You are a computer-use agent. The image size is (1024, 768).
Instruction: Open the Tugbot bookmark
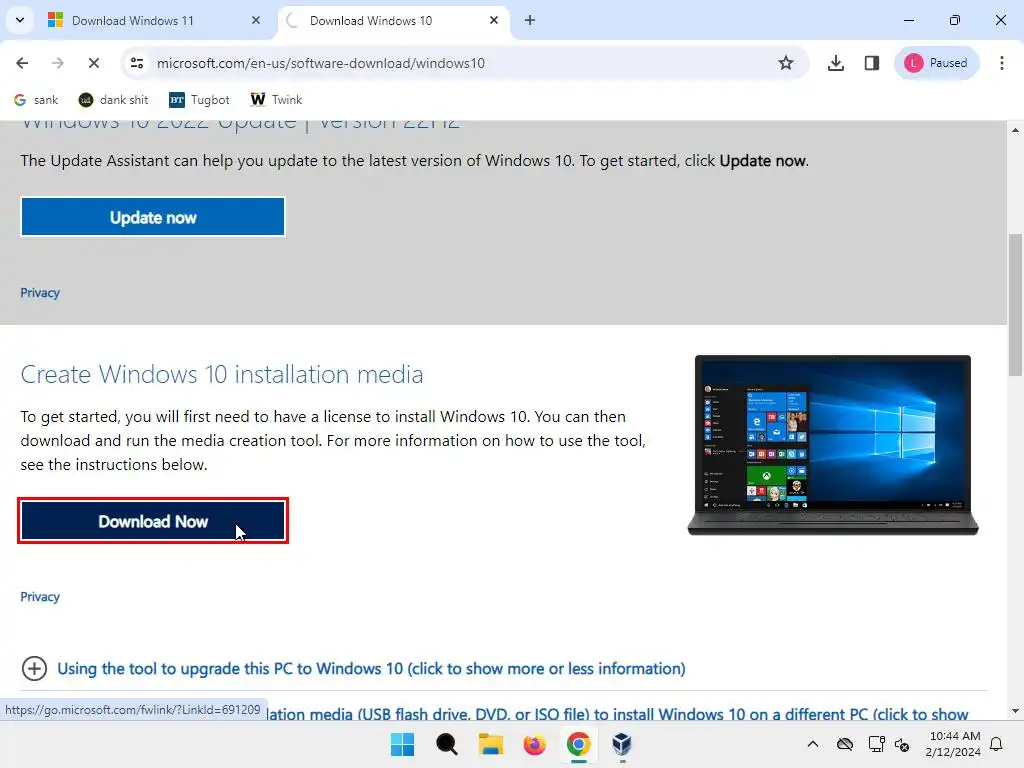pyautogui.click(x=200, y=100)
